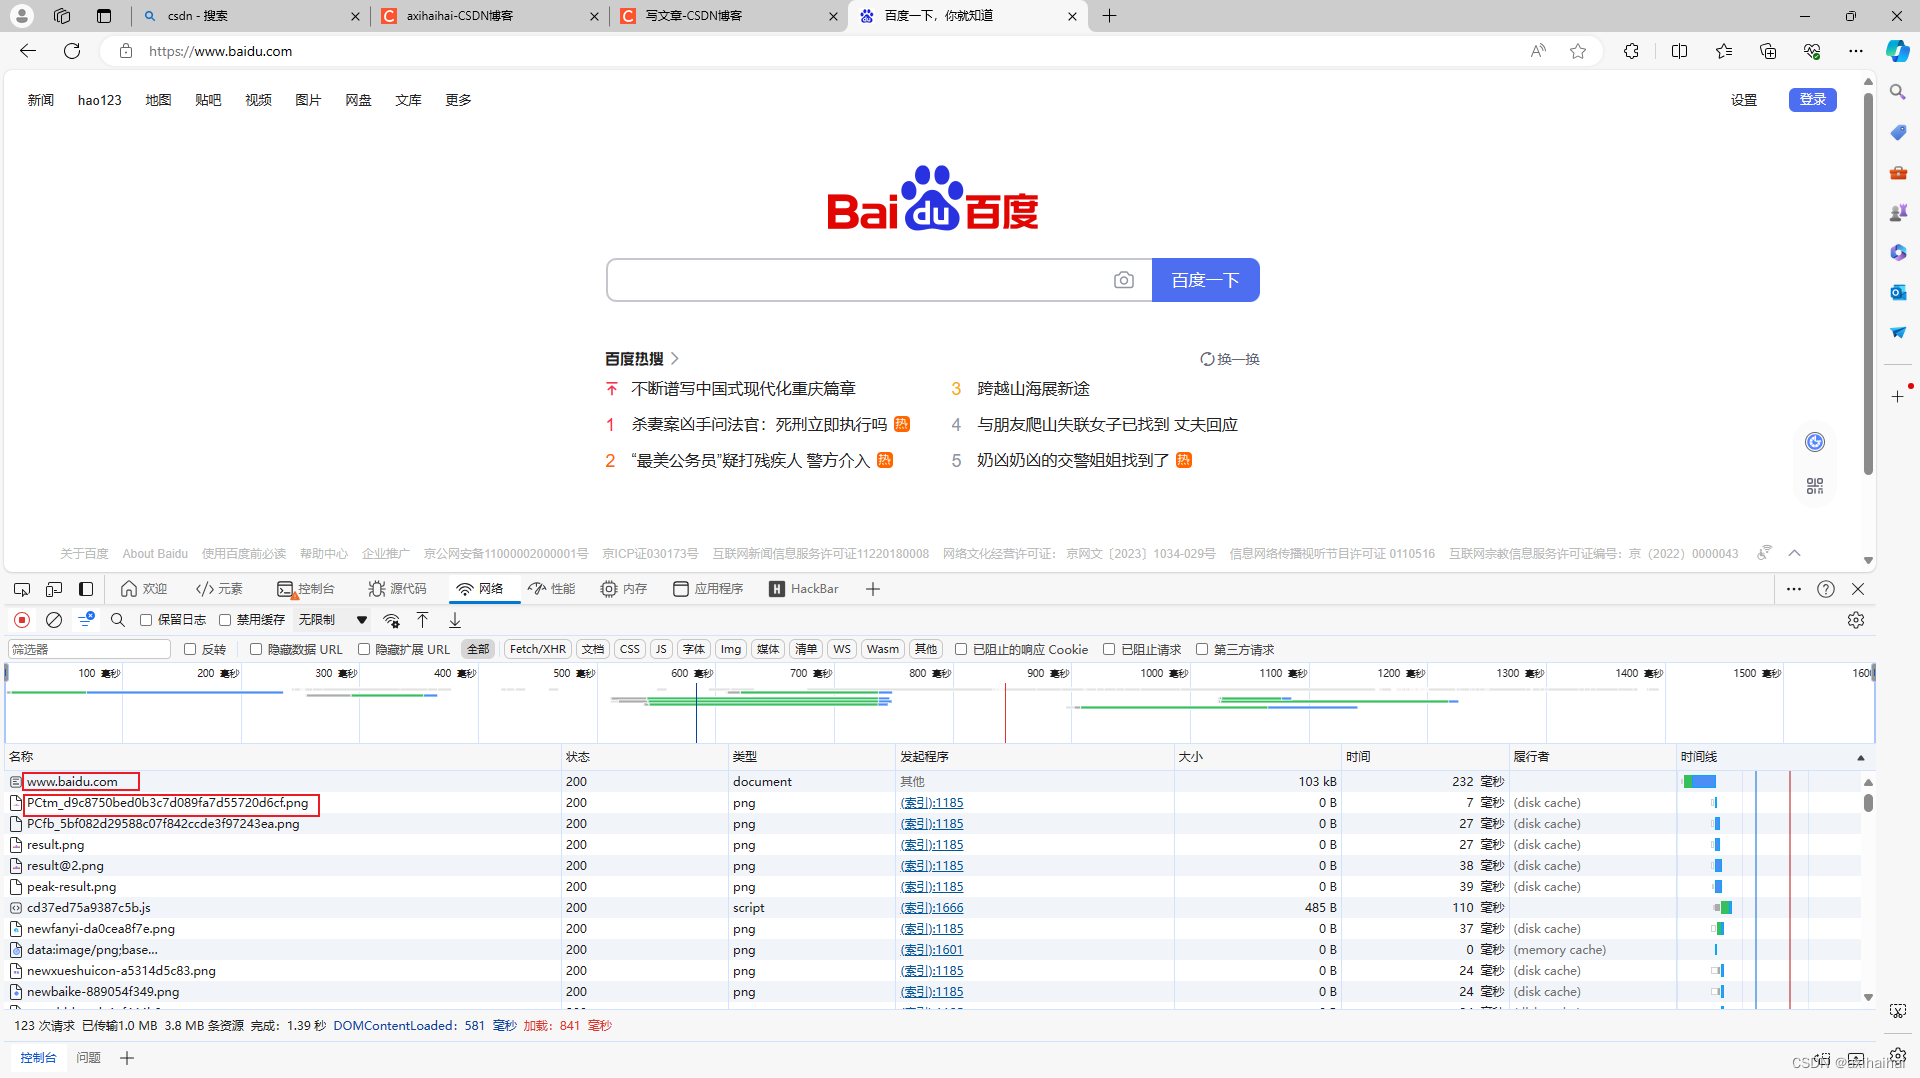Open 问题 drawer tab at bottom

coord(88,1057)
